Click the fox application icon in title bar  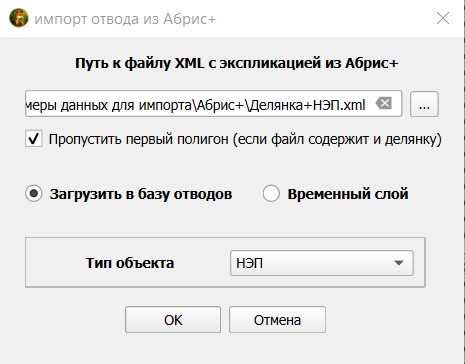19,18
